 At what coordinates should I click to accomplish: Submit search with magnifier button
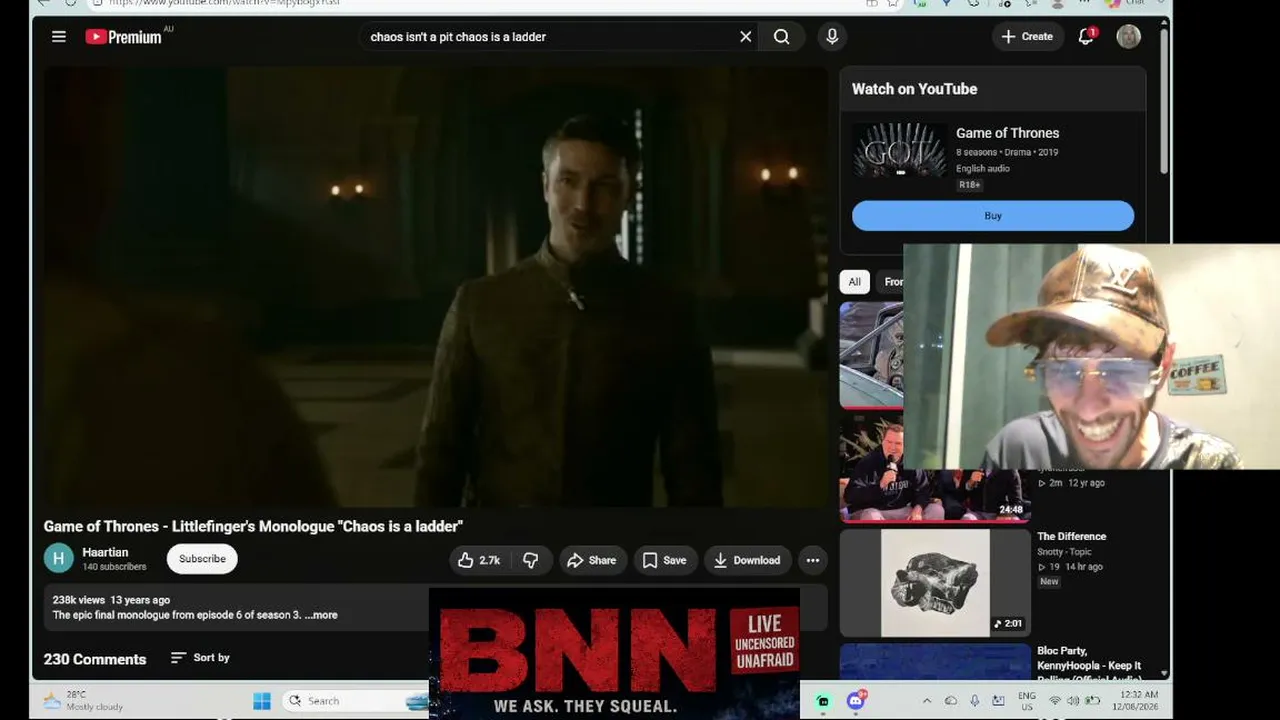point(781,37)
